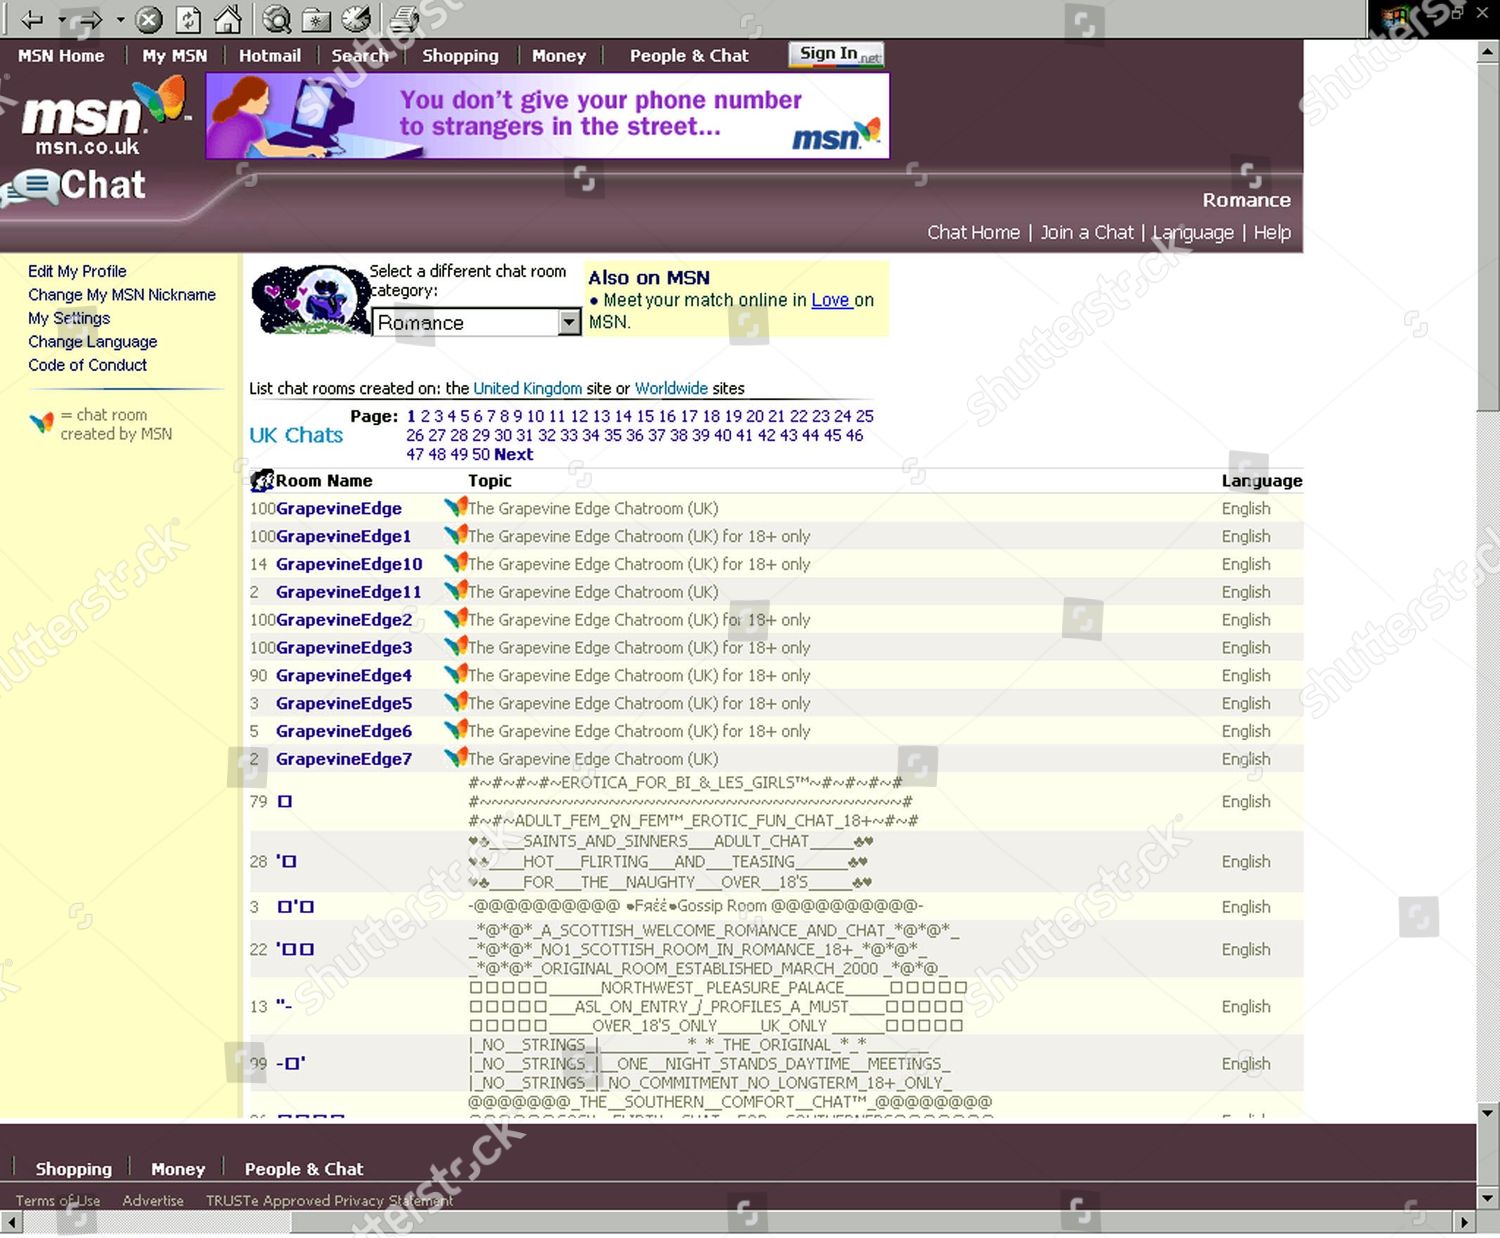
Task: Click the sidebar MSN butterfly legend icon
Action: pyautogui.click(x=42, y=423)
